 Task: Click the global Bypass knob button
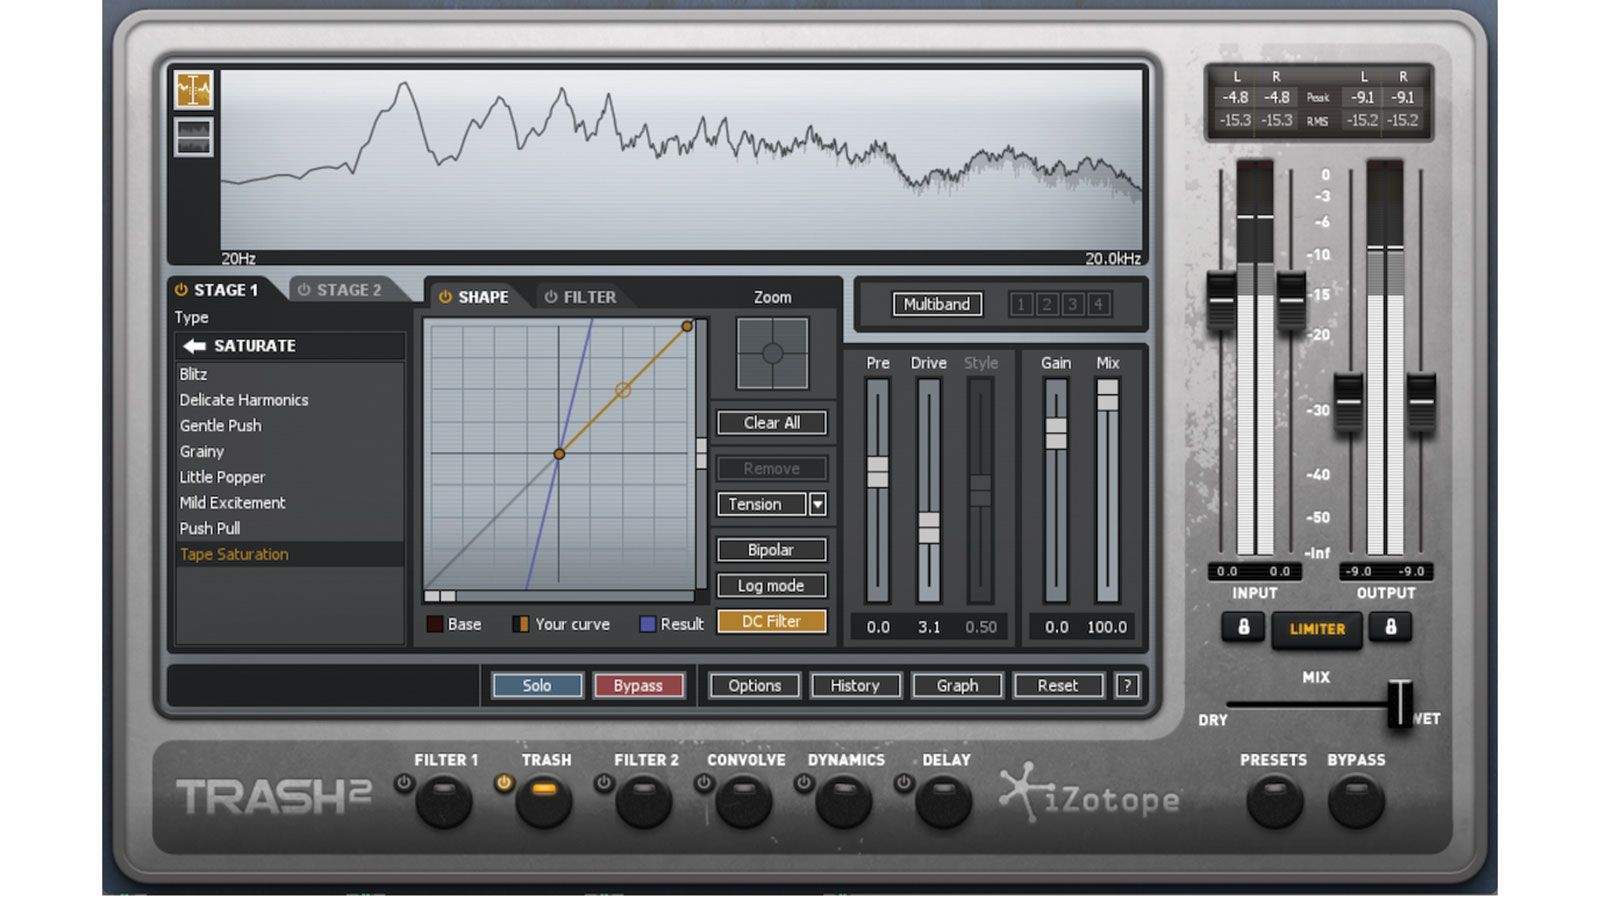point(1356,801)
